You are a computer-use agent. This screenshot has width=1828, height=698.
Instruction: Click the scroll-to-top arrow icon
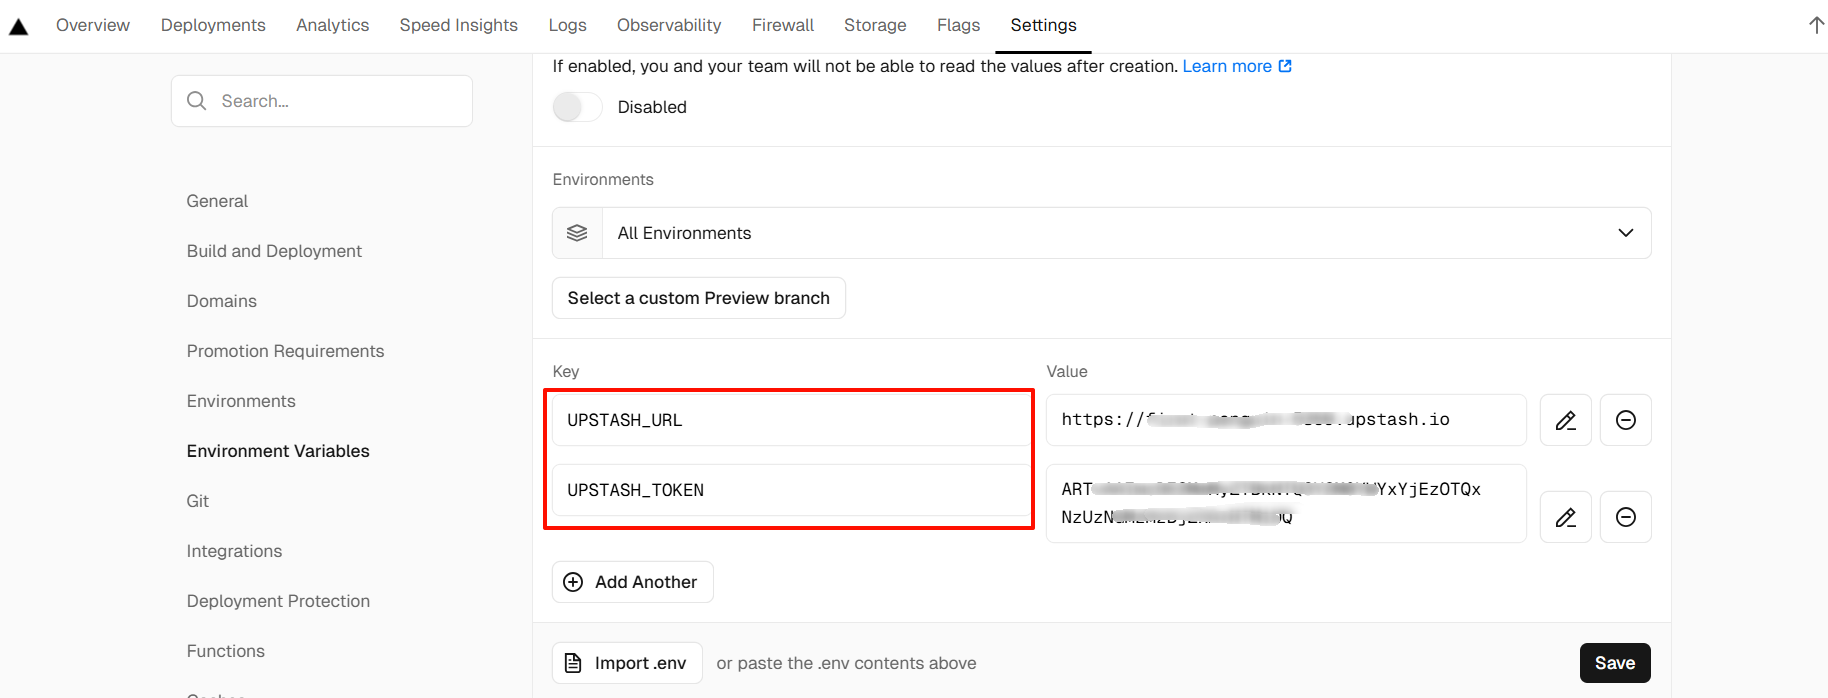pos(1816,25)
